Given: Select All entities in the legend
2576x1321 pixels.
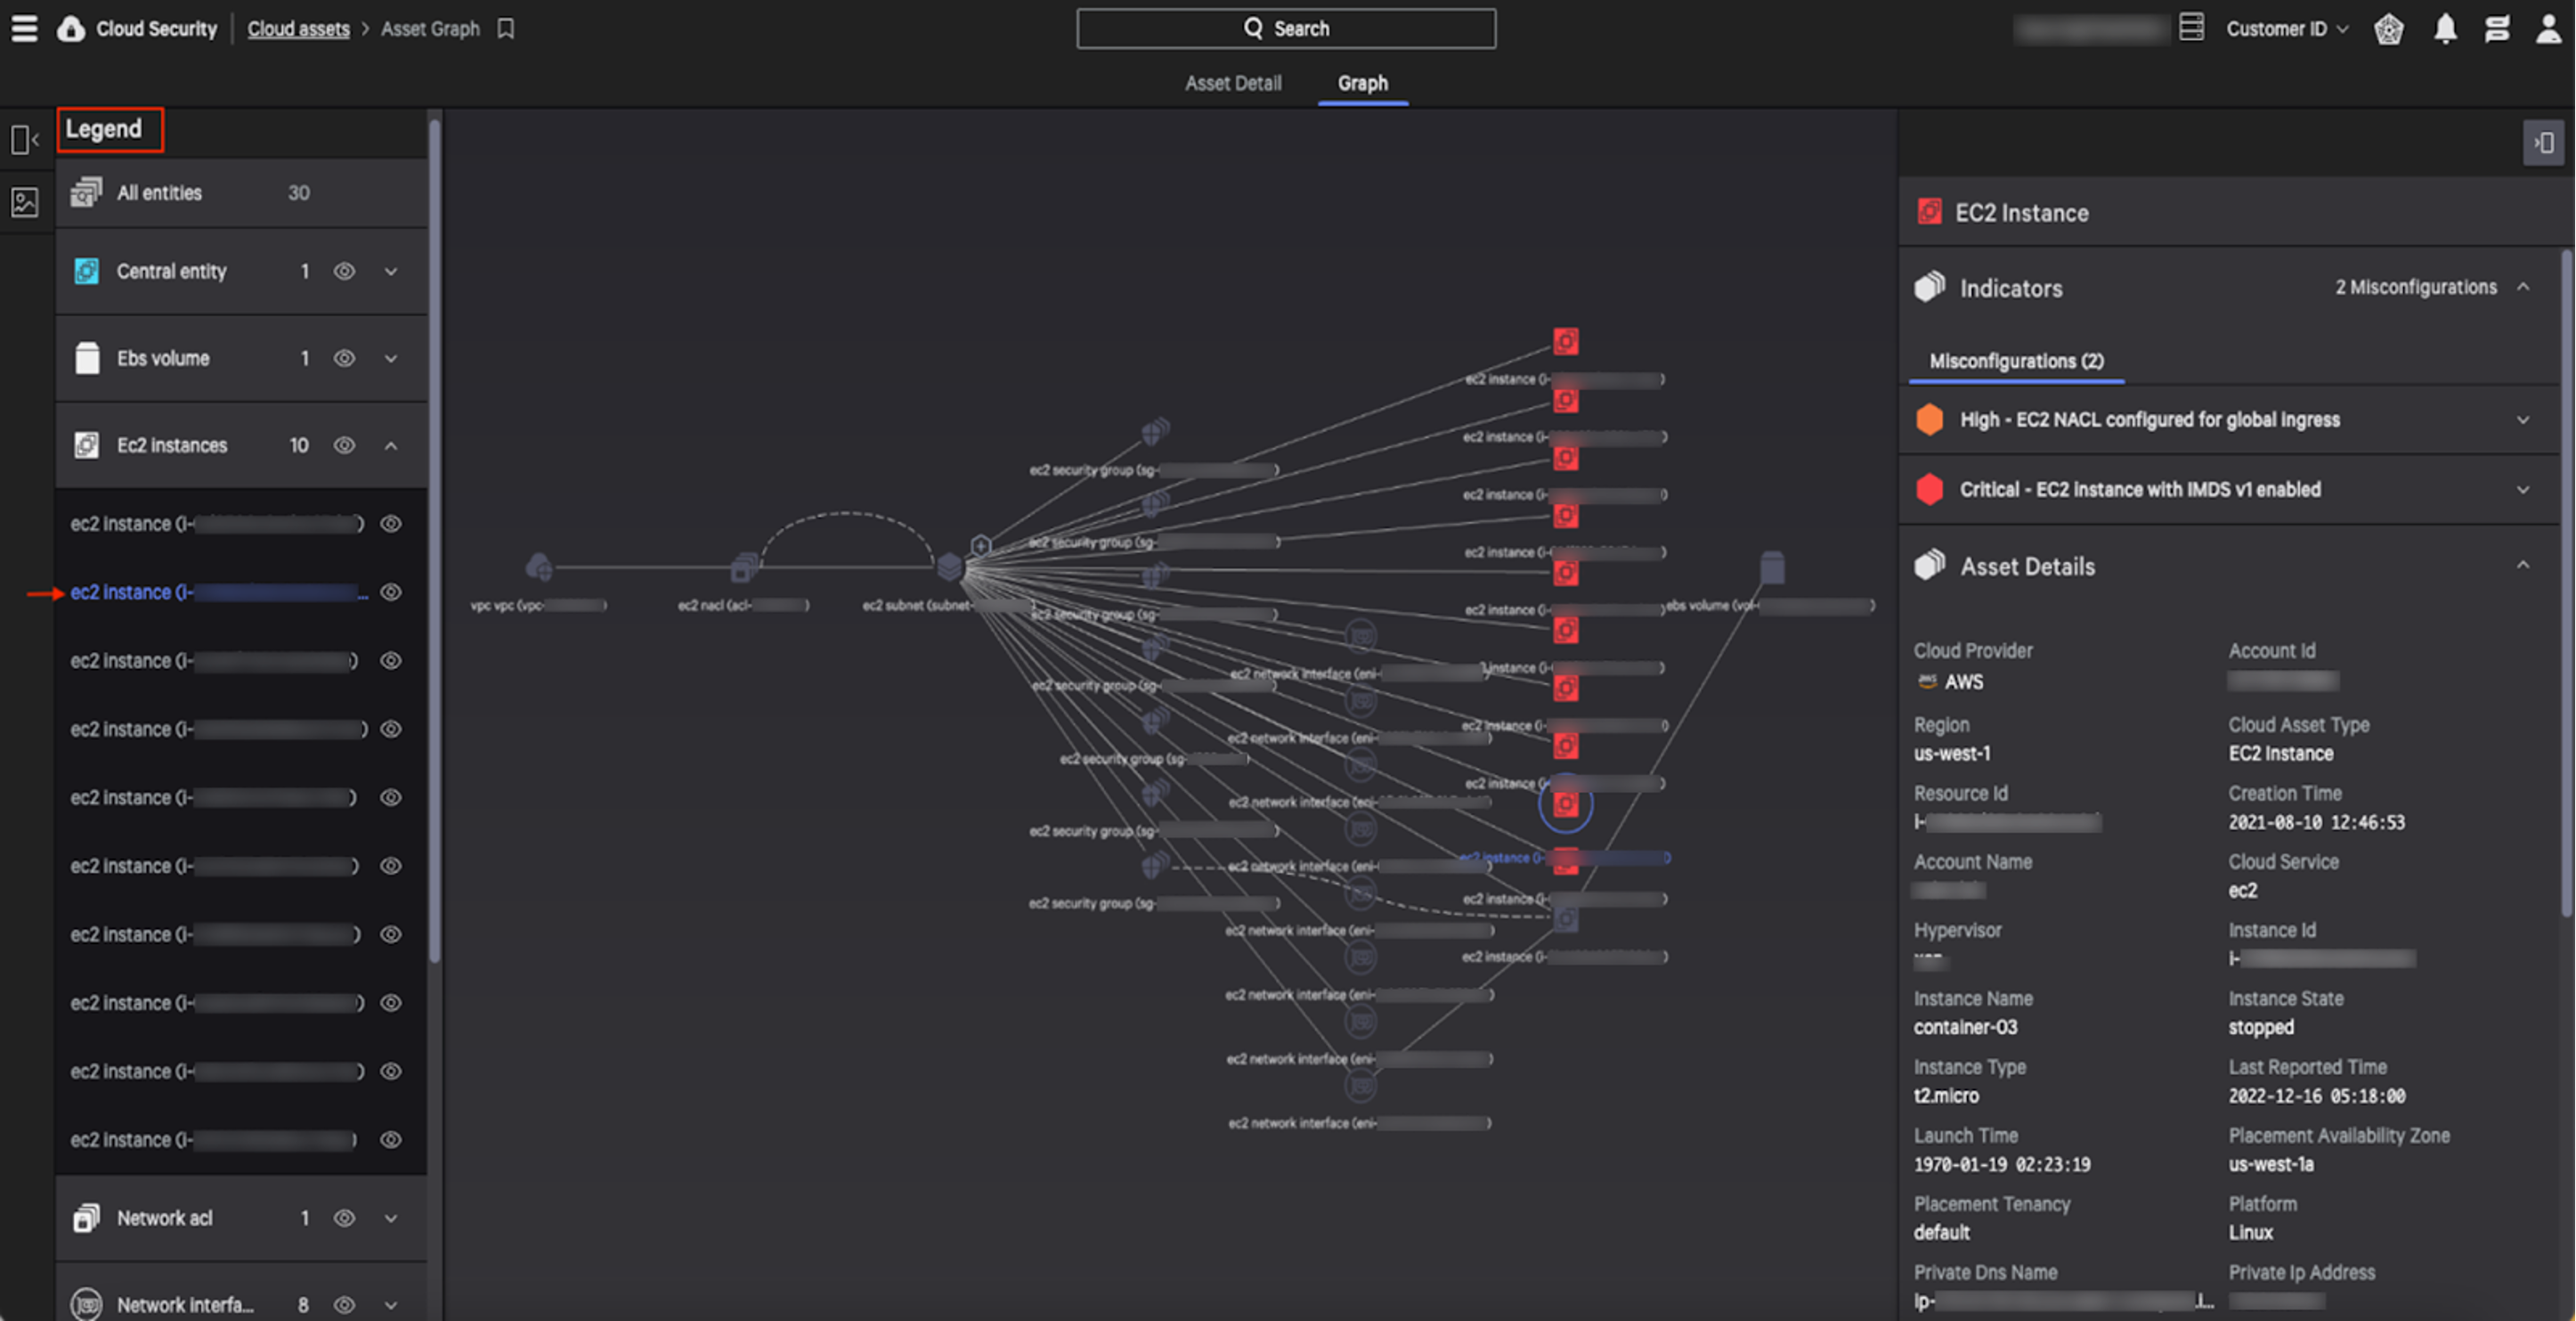Looking at the screenshot, I should click(241, 192).
